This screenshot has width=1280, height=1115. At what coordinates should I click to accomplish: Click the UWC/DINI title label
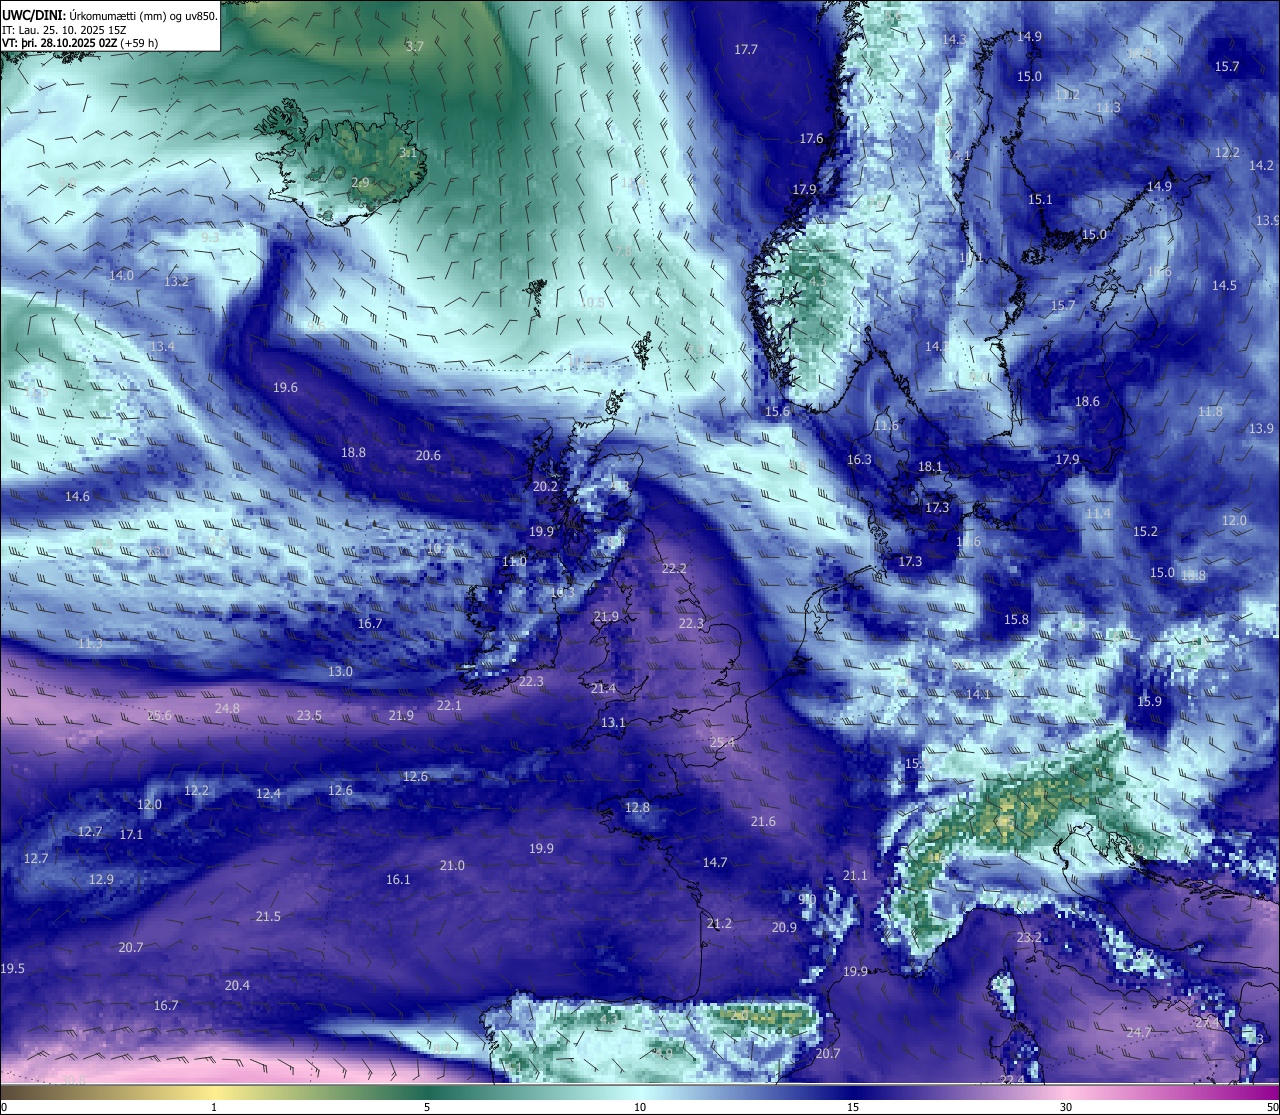pyautogui.click(x=34, y=16)
